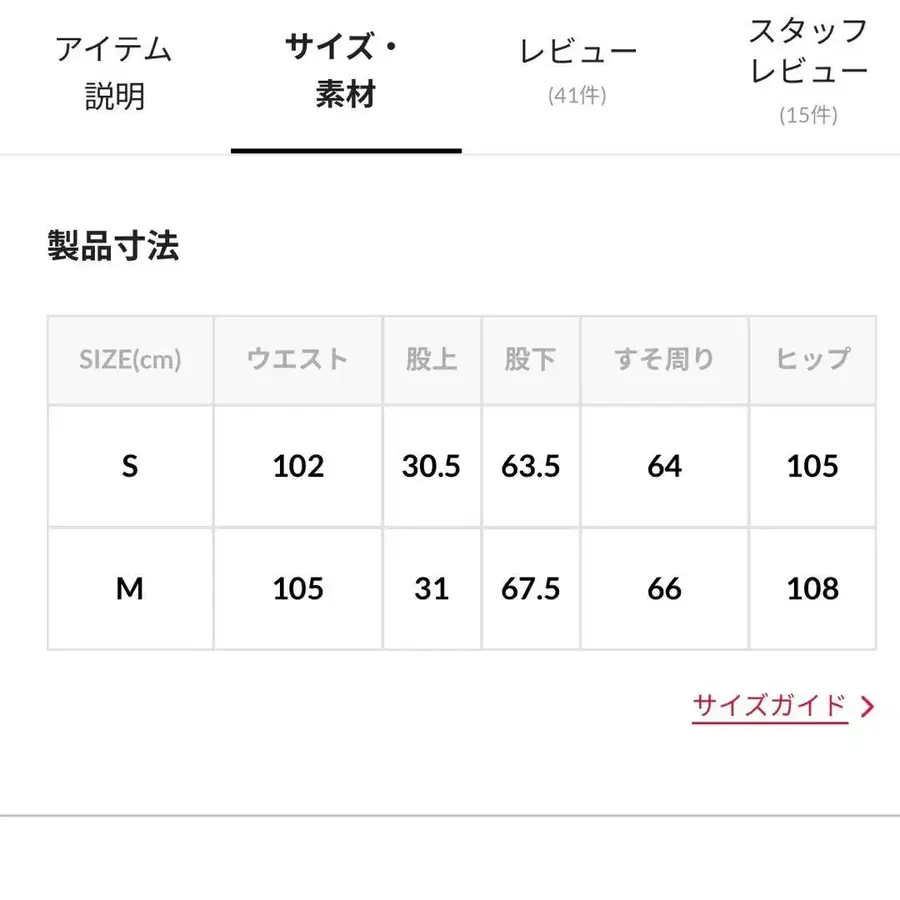Select the SIZE(cm) header cell
The width and height of the screenshot is (900, 900).
(130, 360)
